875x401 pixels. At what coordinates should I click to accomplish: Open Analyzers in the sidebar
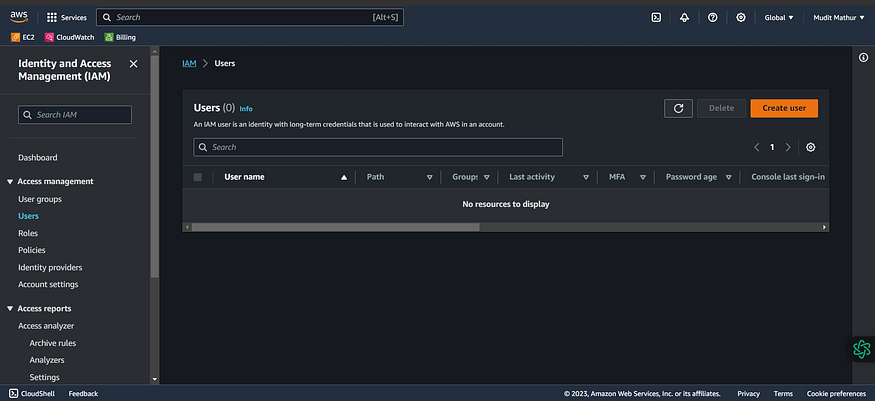click(x=47, y=360)
